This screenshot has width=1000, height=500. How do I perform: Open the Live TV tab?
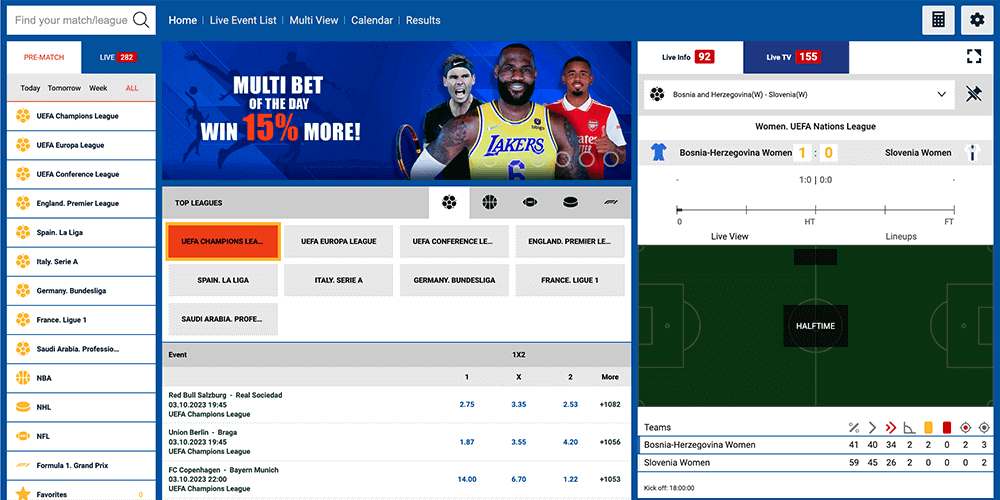[796, 57]
